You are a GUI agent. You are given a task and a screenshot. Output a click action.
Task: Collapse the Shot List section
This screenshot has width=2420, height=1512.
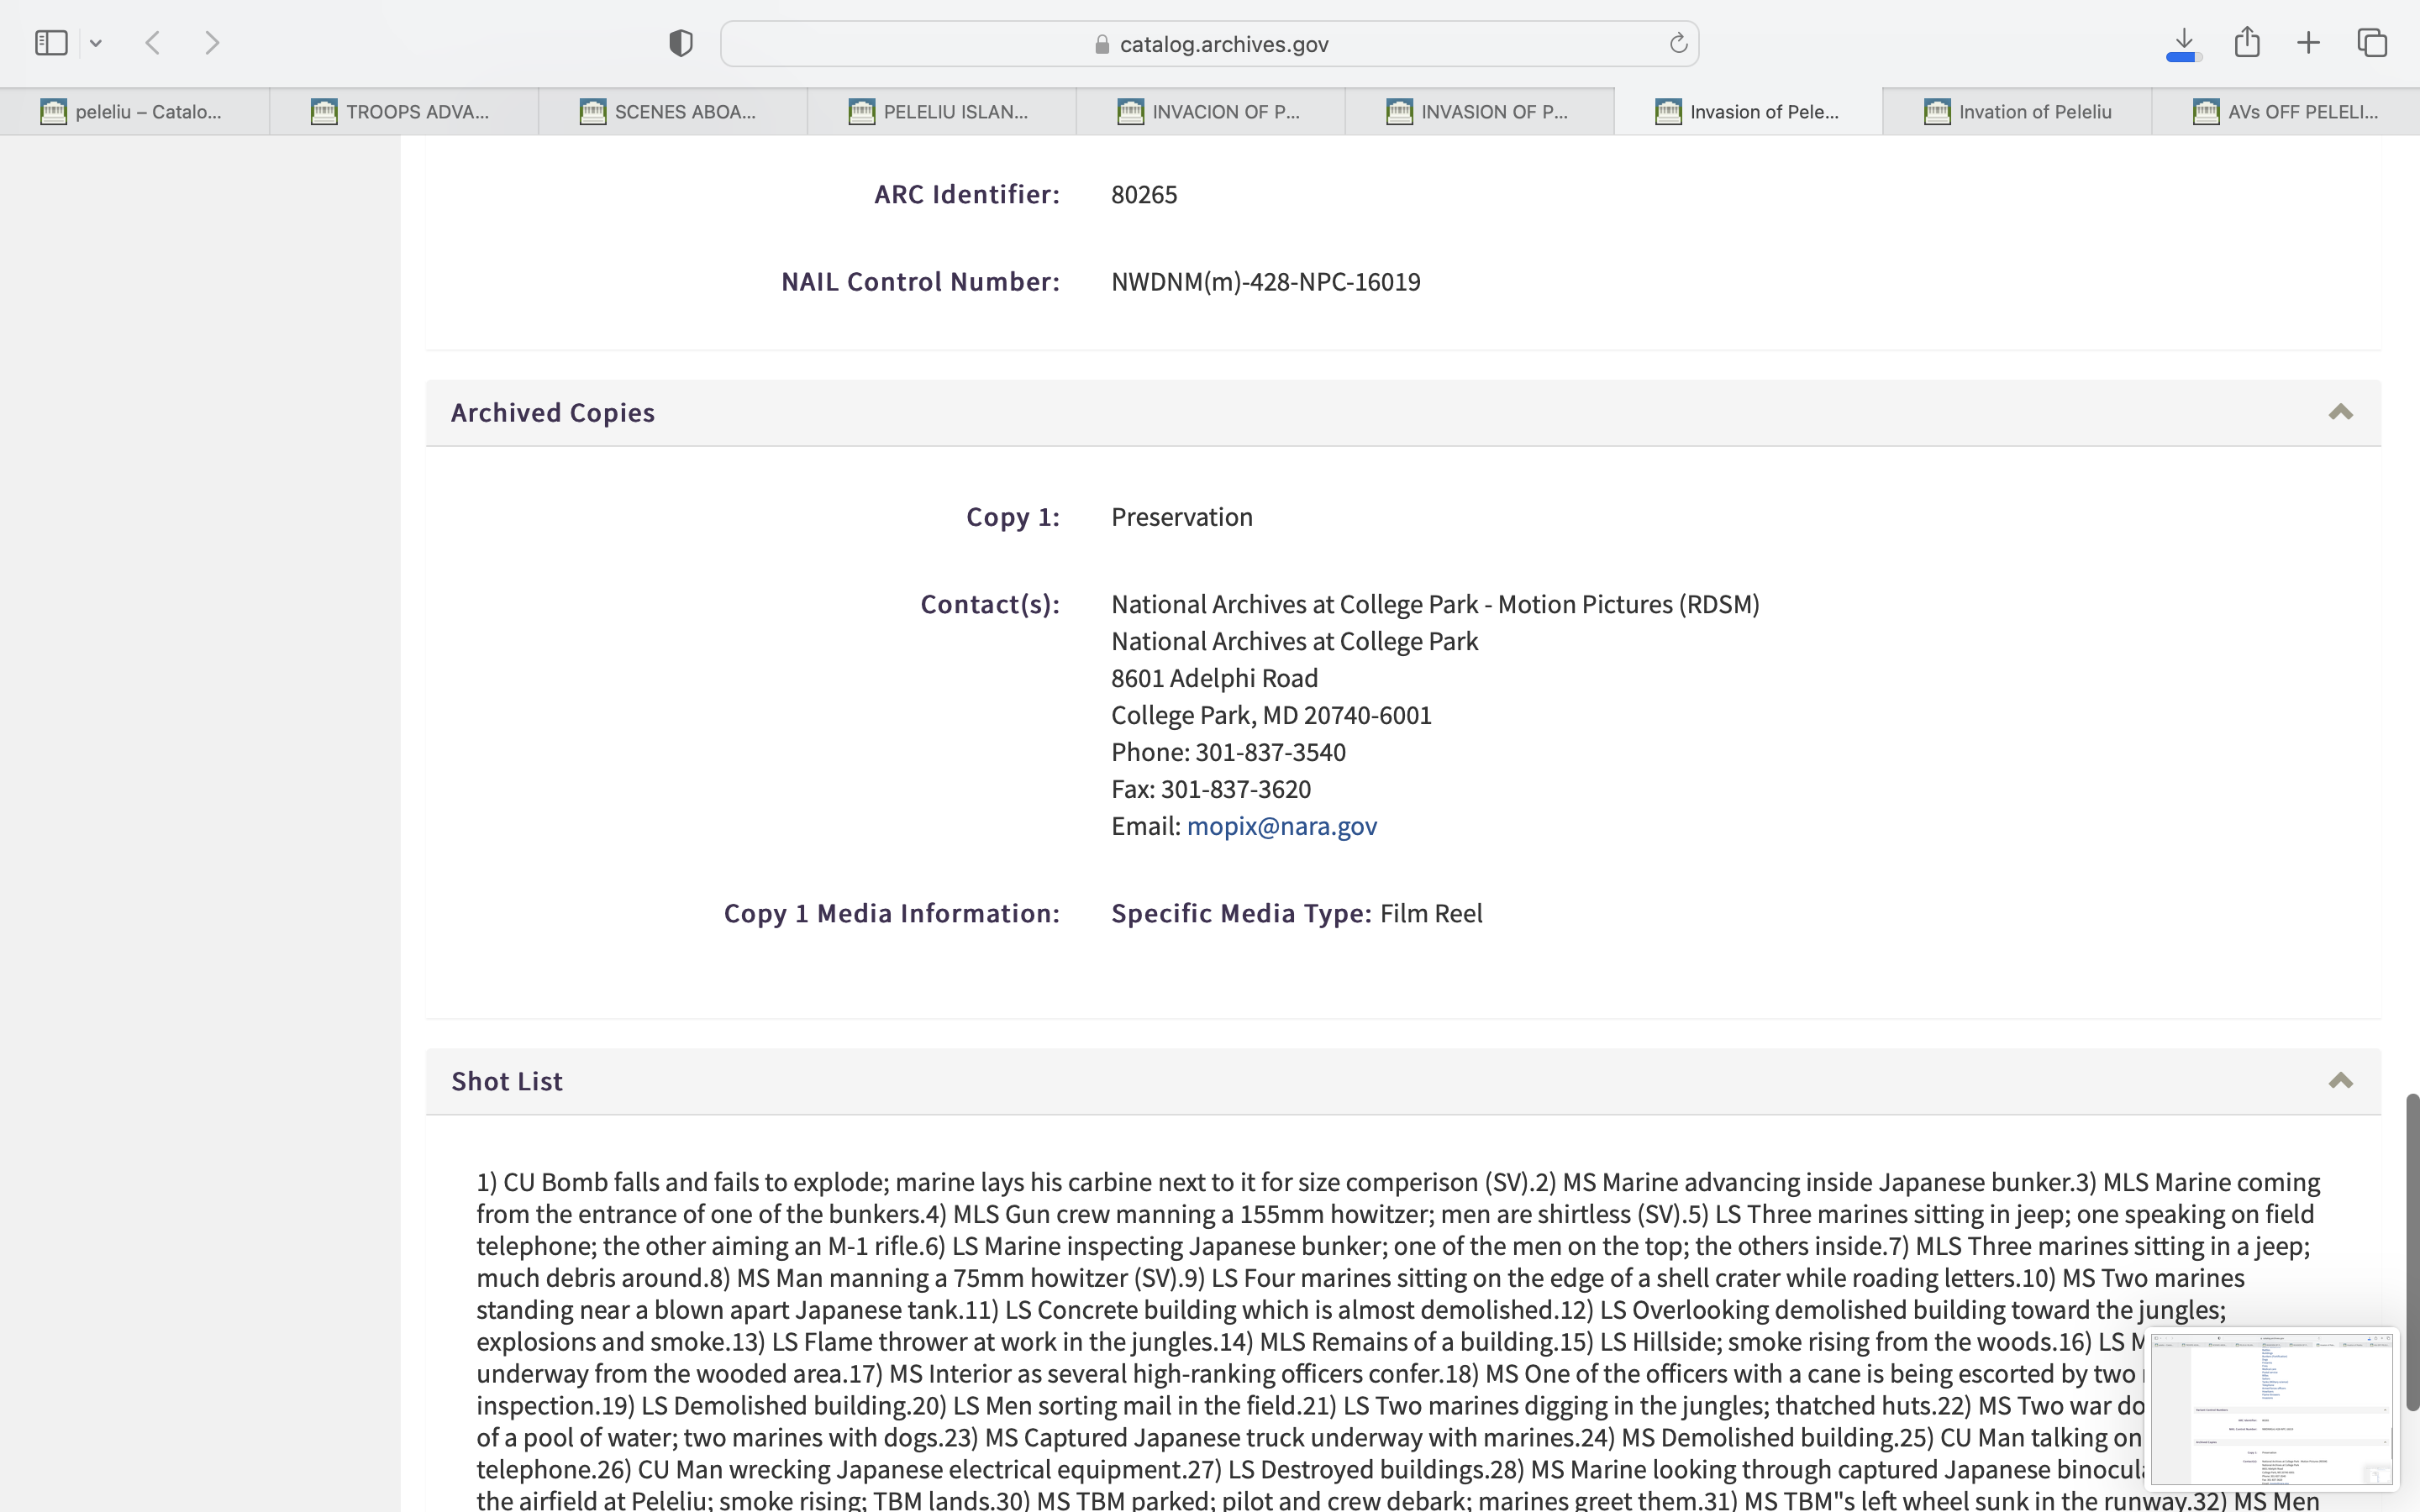[x=2340, y=1081]
